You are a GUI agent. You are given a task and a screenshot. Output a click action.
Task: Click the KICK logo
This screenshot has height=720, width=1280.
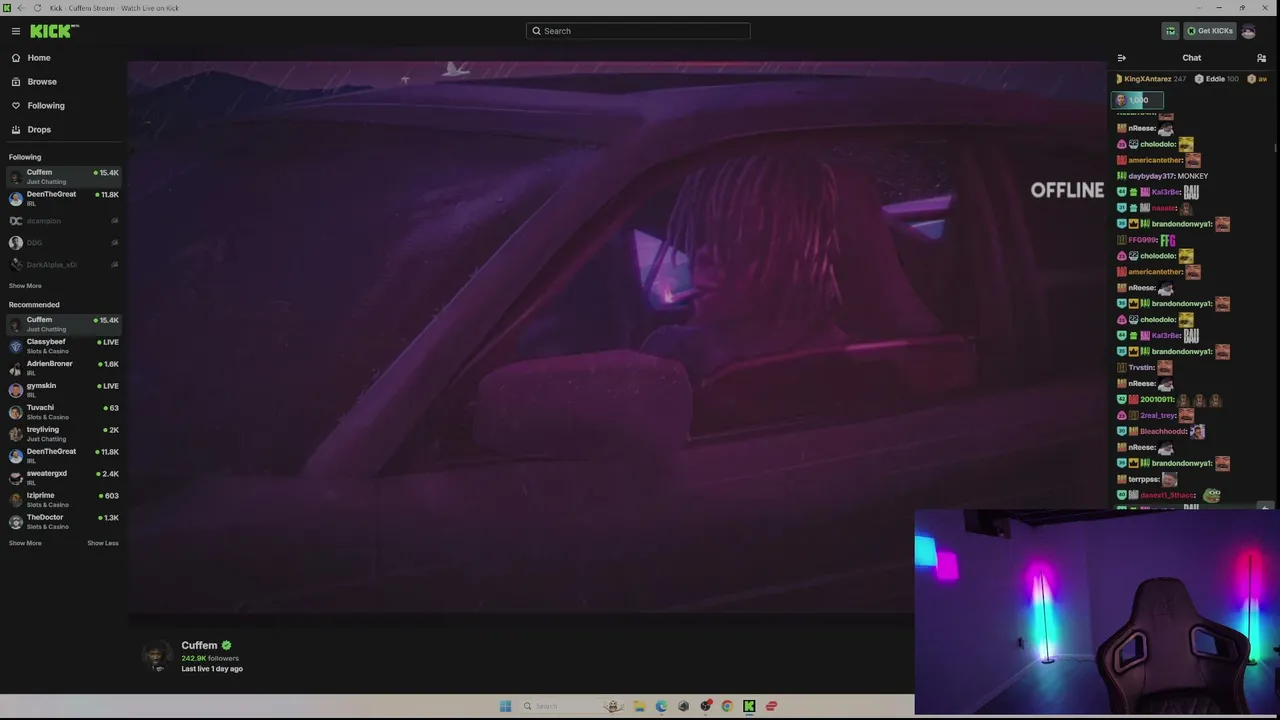point(54,31)
